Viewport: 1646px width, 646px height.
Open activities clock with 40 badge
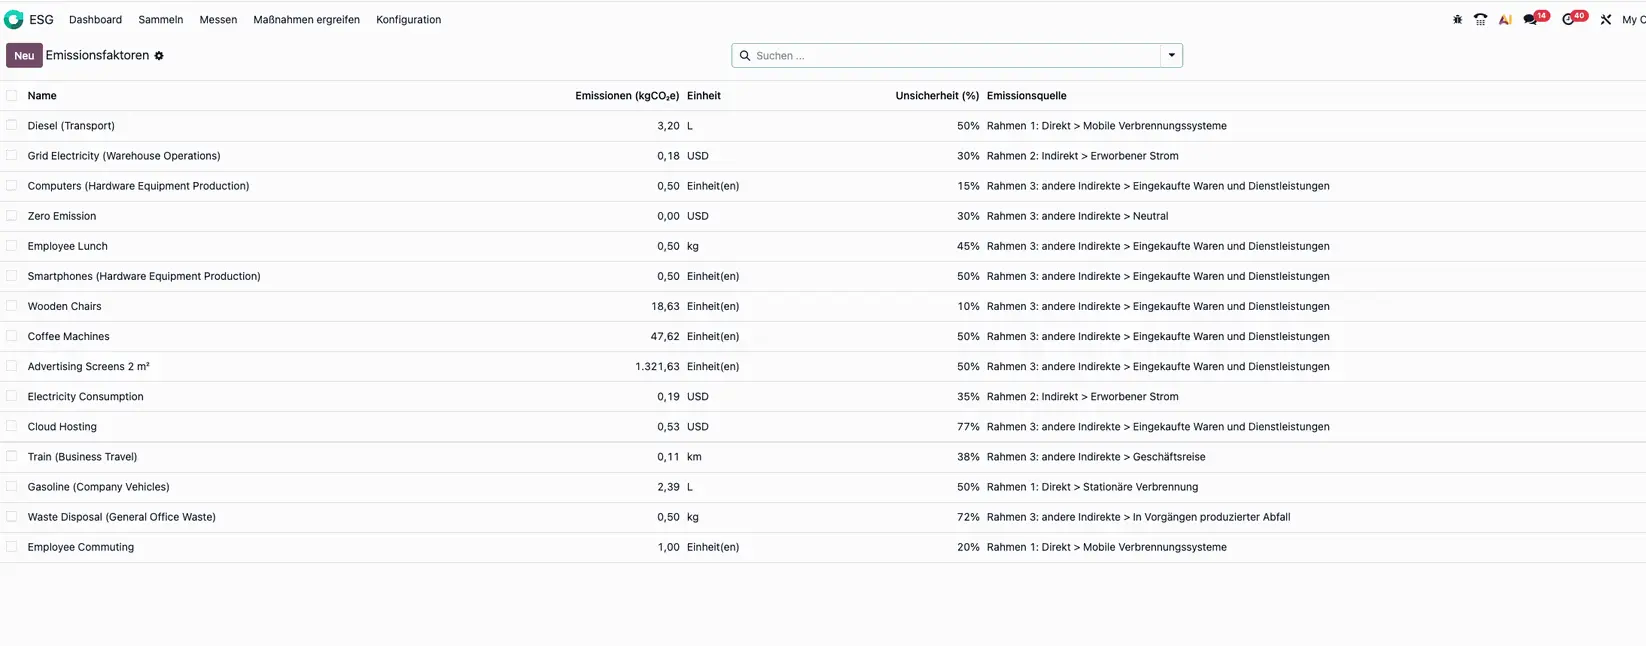point(1569,20)
